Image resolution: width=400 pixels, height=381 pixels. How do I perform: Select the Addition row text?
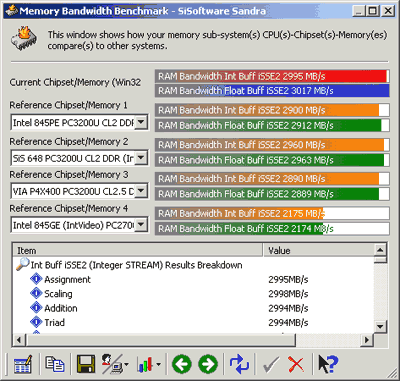(61, 308)
